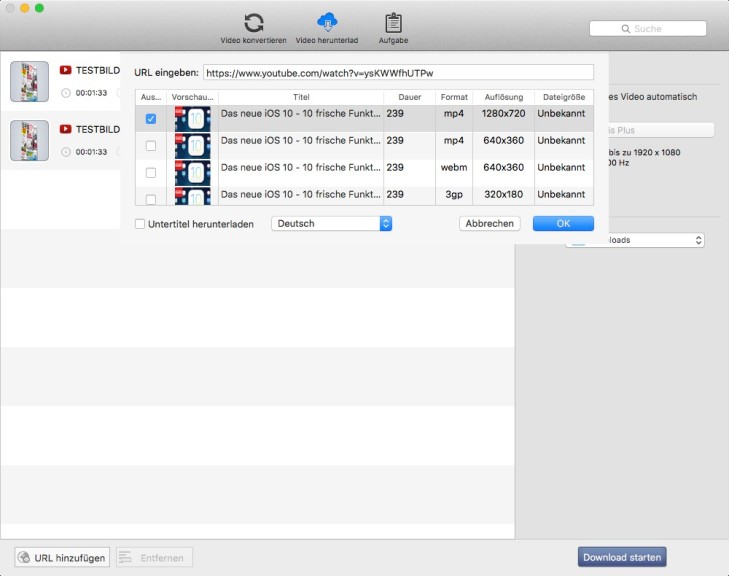The image size is (729, 576).
Task: Select the 320x180 resolution cell
Action: pos(504,194)
